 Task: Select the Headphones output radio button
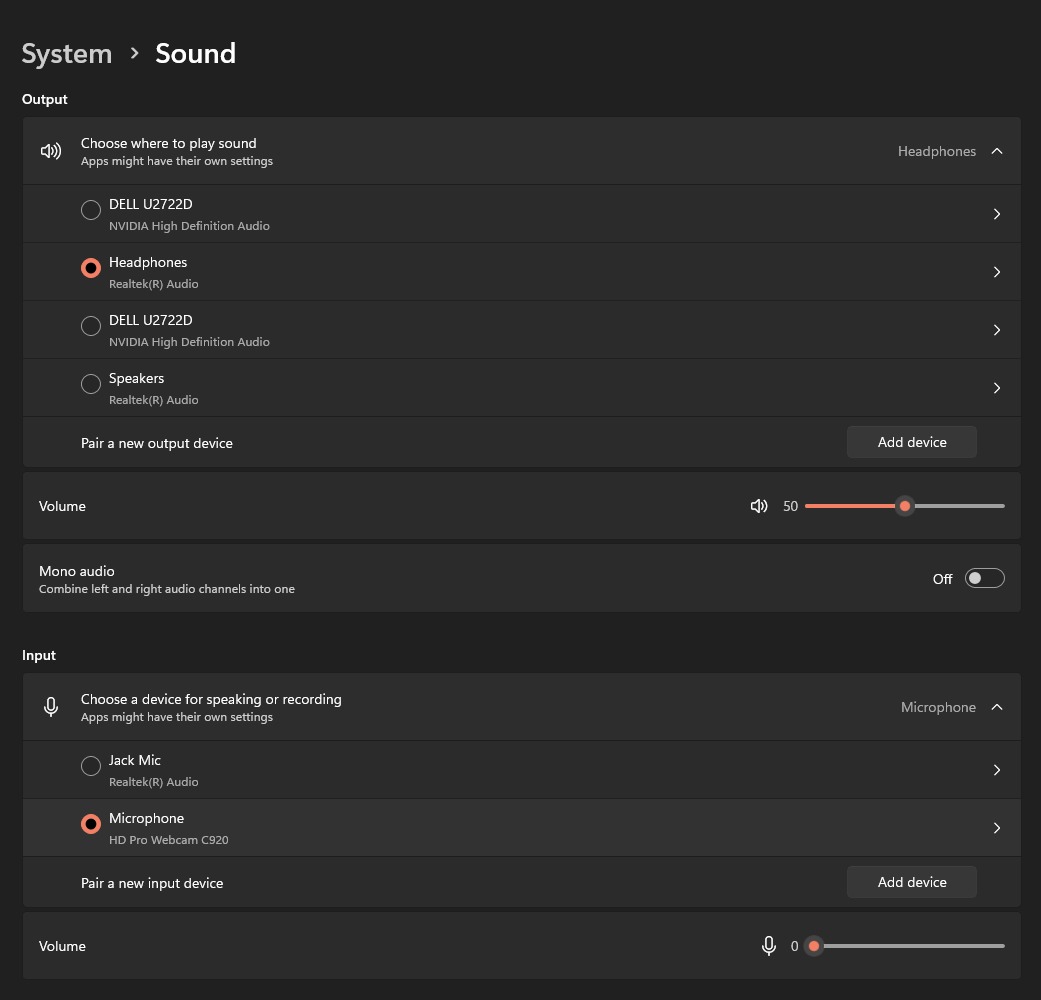pyautogui.click(x=91, y=268)
